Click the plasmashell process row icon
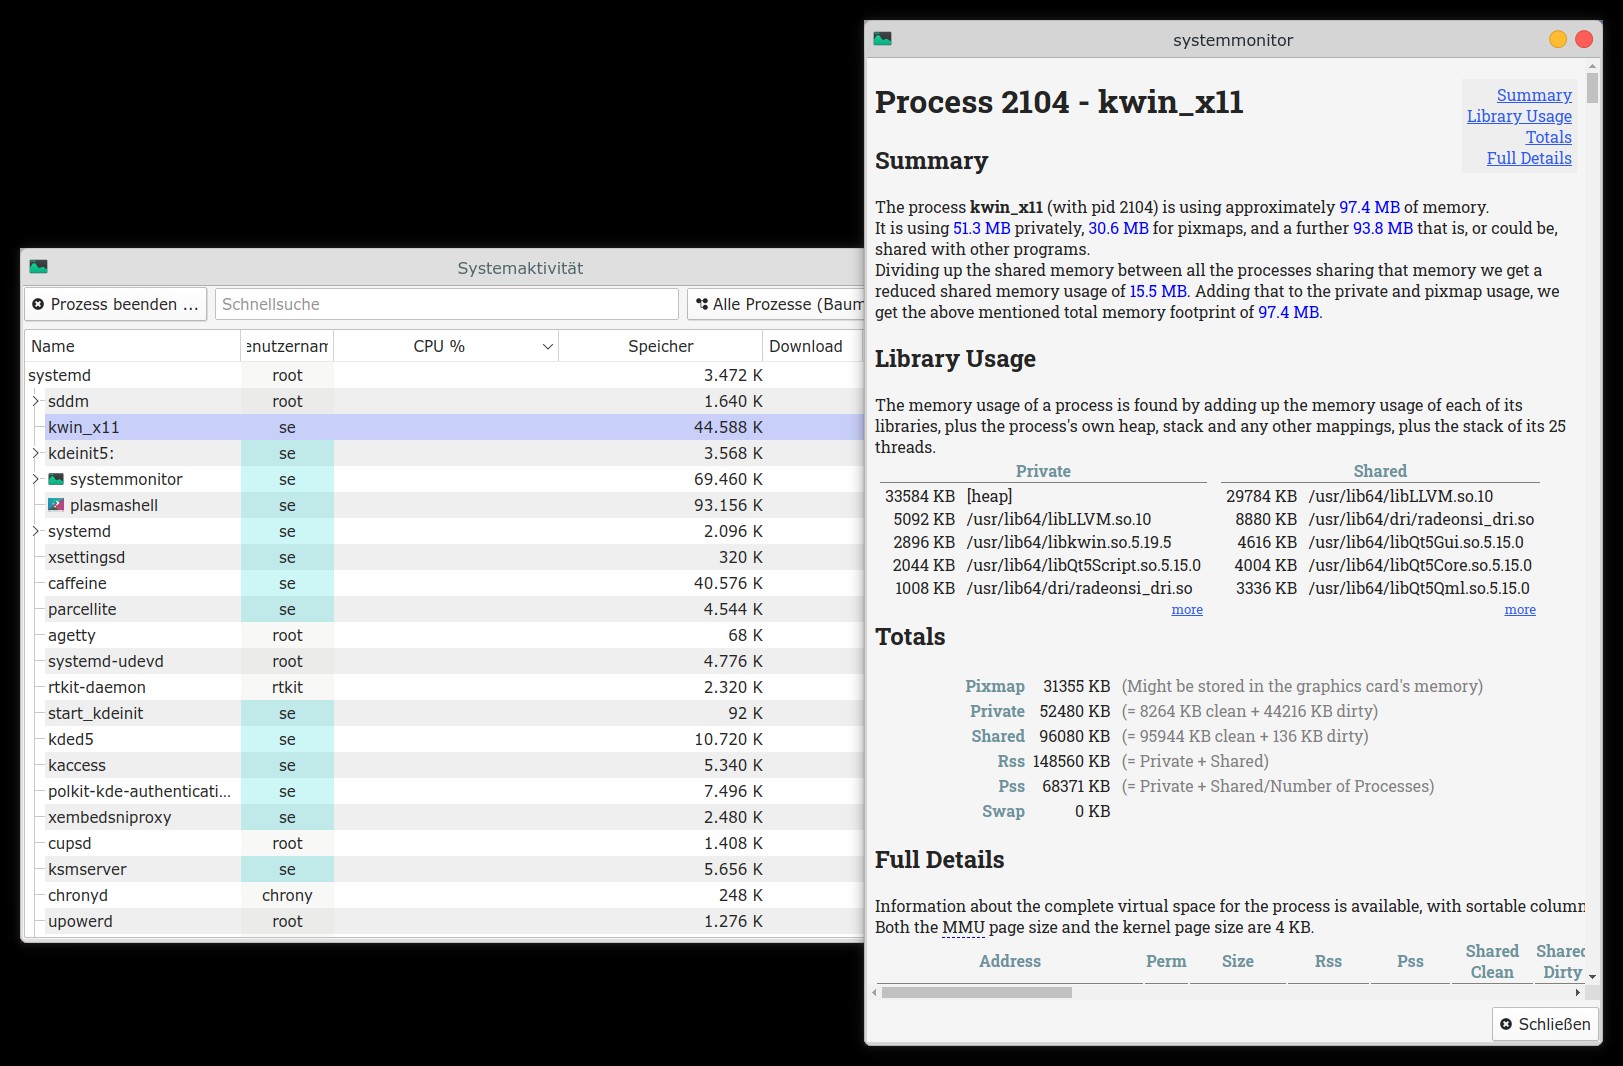Image resolution: width=1623 pixels, height=1066 pixels. click(x=56, y=505)
